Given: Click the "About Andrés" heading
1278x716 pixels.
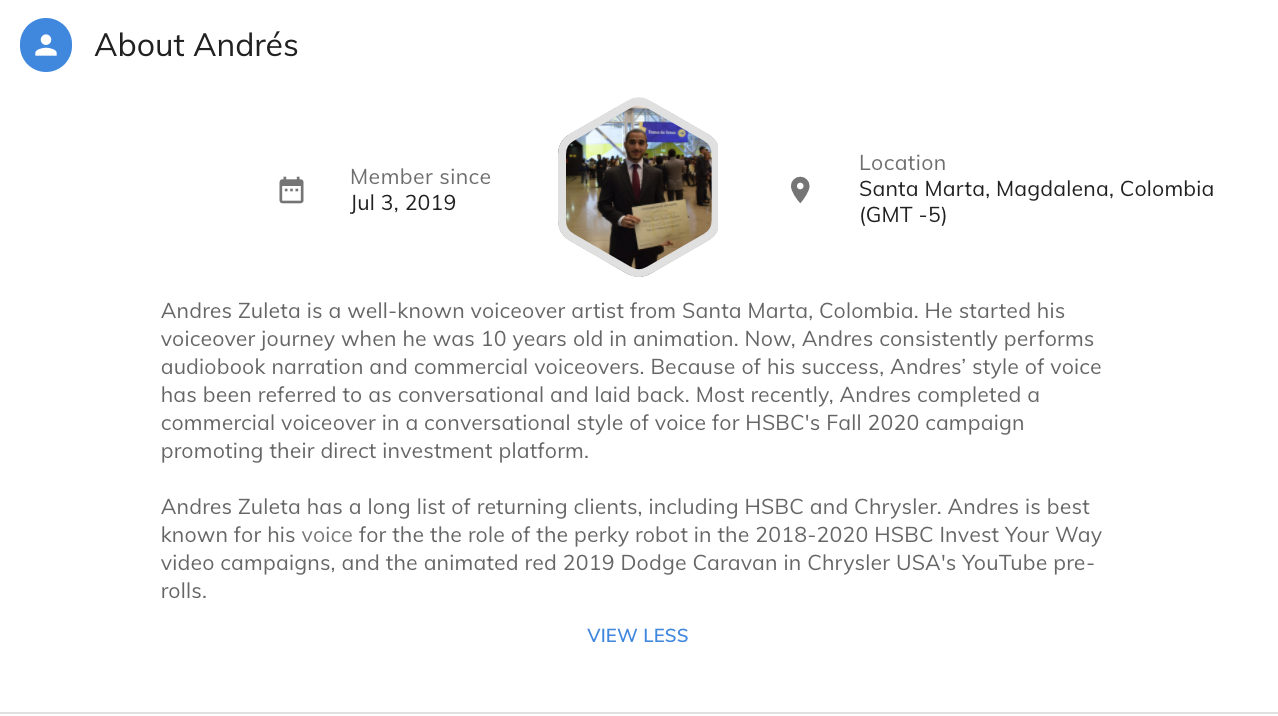Looking at the screenshot, I should click(x=196, y=45).
